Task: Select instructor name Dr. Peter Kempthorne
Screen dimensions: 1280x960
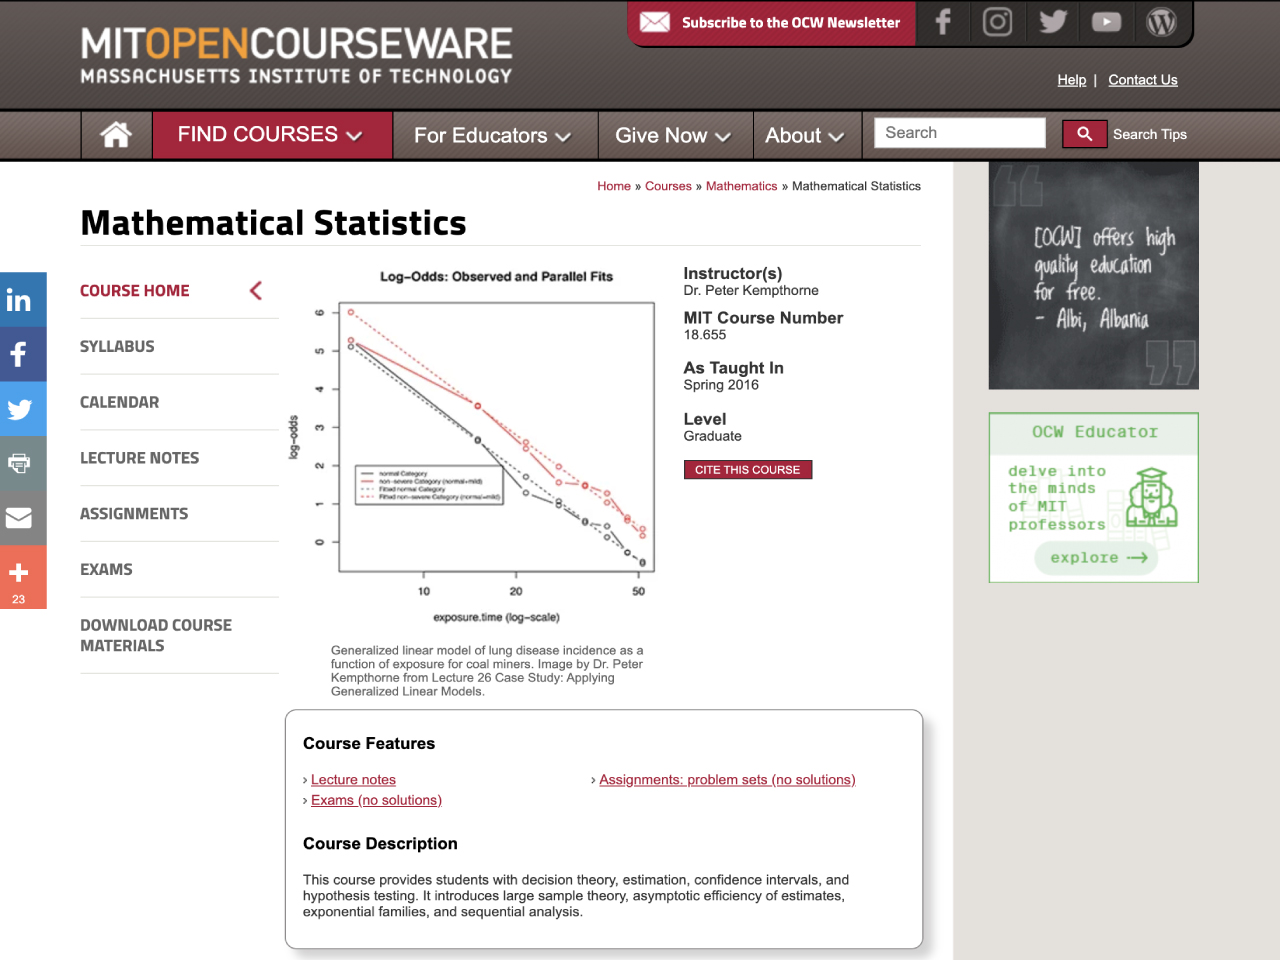Action: [751, 291]
